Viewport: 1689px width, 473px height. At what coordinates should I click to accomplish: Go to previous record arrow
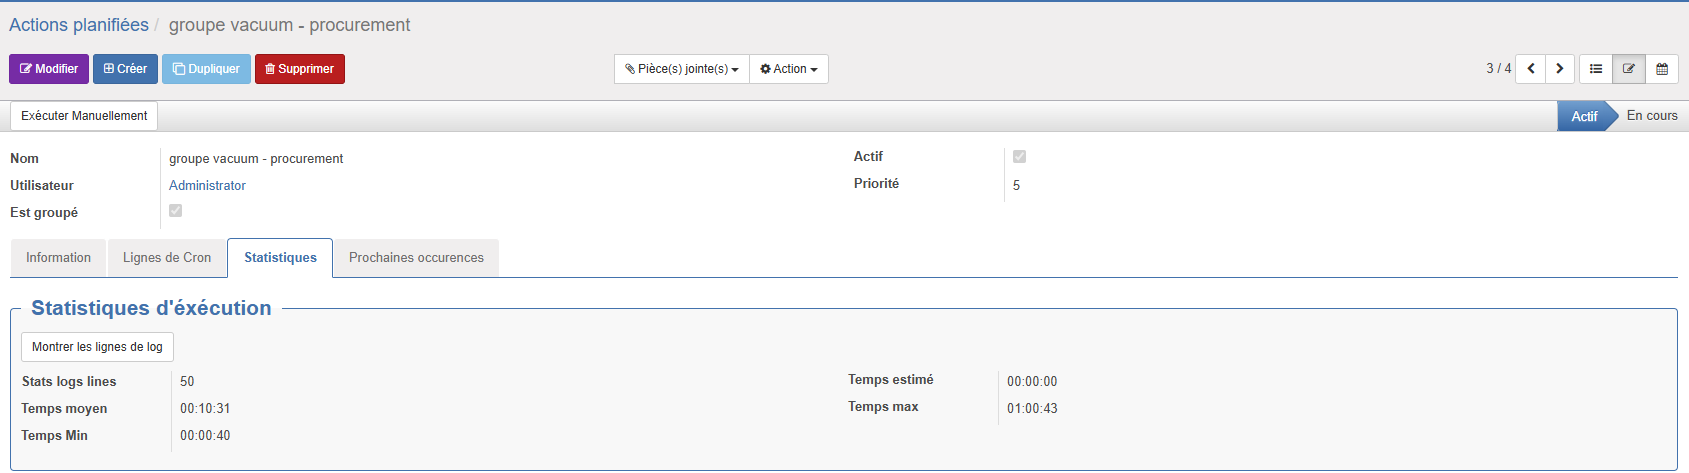pyautogui.click(x=1530, y=69)
